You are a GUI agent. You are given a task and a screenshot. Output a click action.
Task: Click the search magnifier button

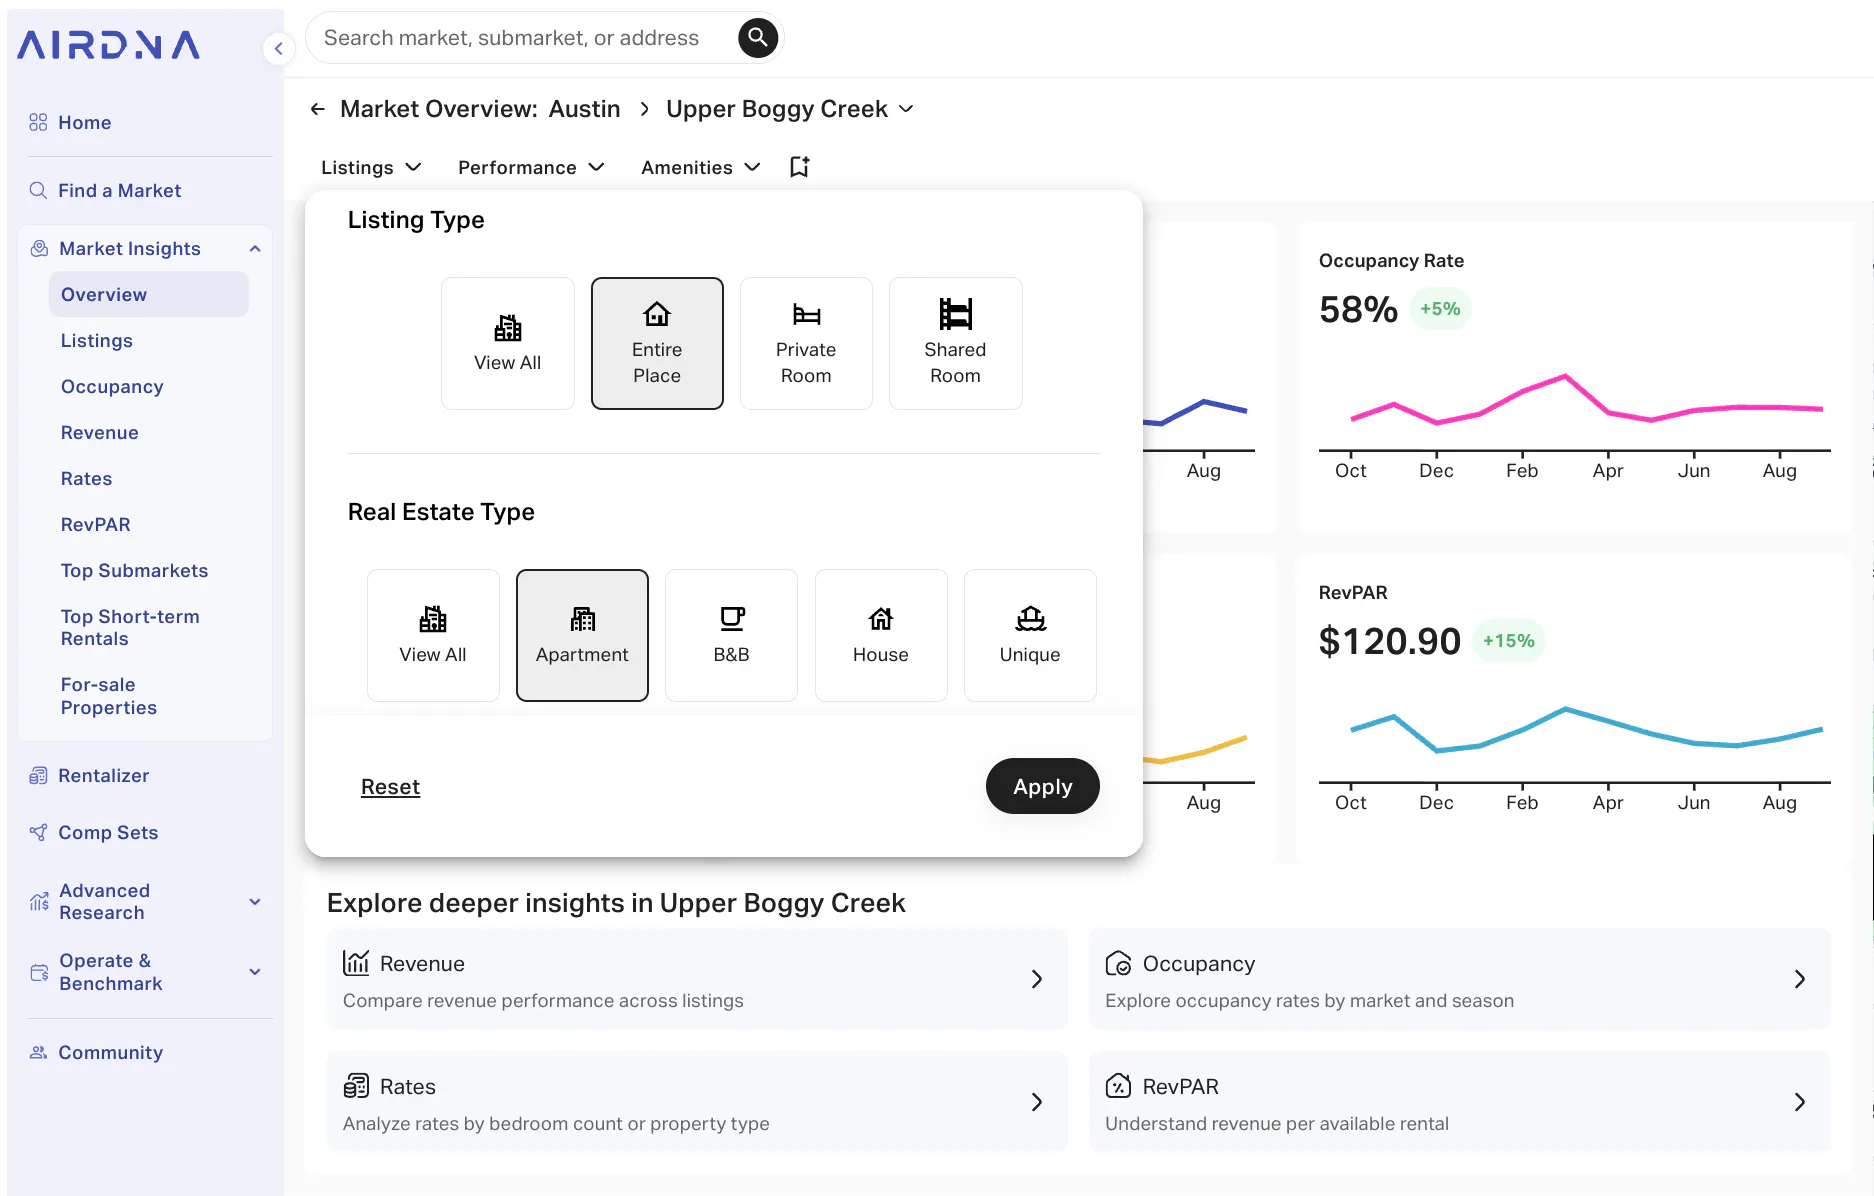[x=758, y=38]
